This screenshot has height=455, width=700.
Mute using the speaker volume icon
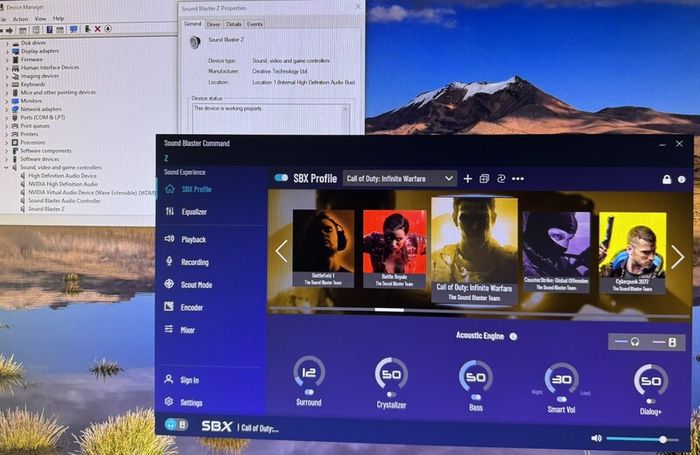point(596,438)
